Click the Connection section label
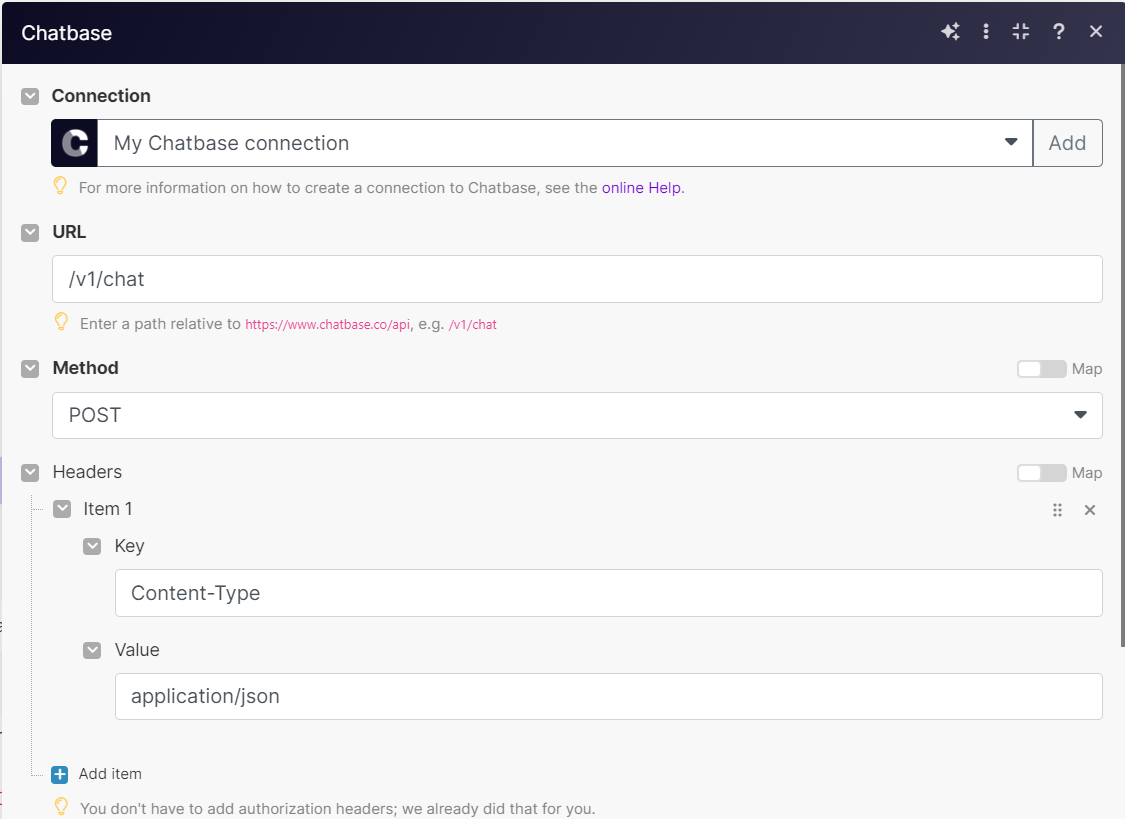1125x819 pixels. click(x=101, y=96)
